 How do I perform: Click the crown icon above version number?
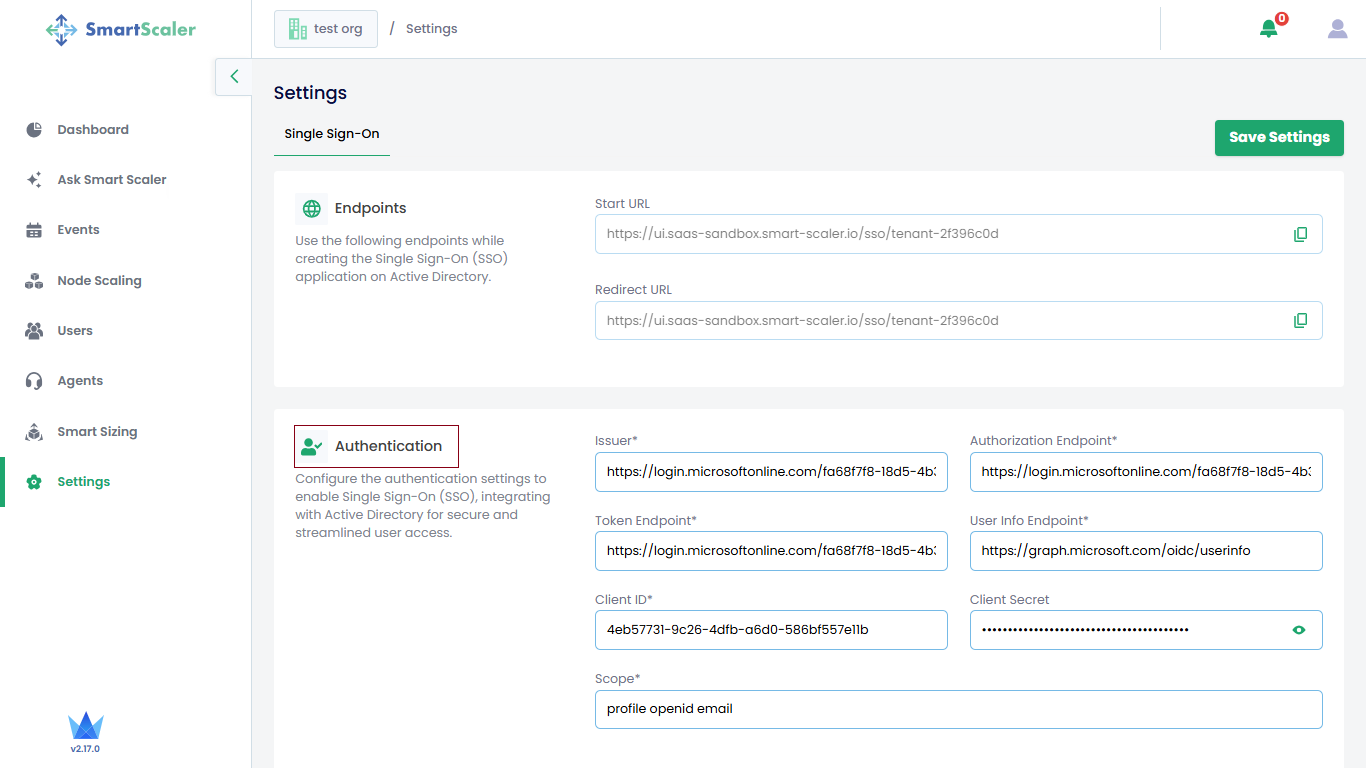point(86,726)
